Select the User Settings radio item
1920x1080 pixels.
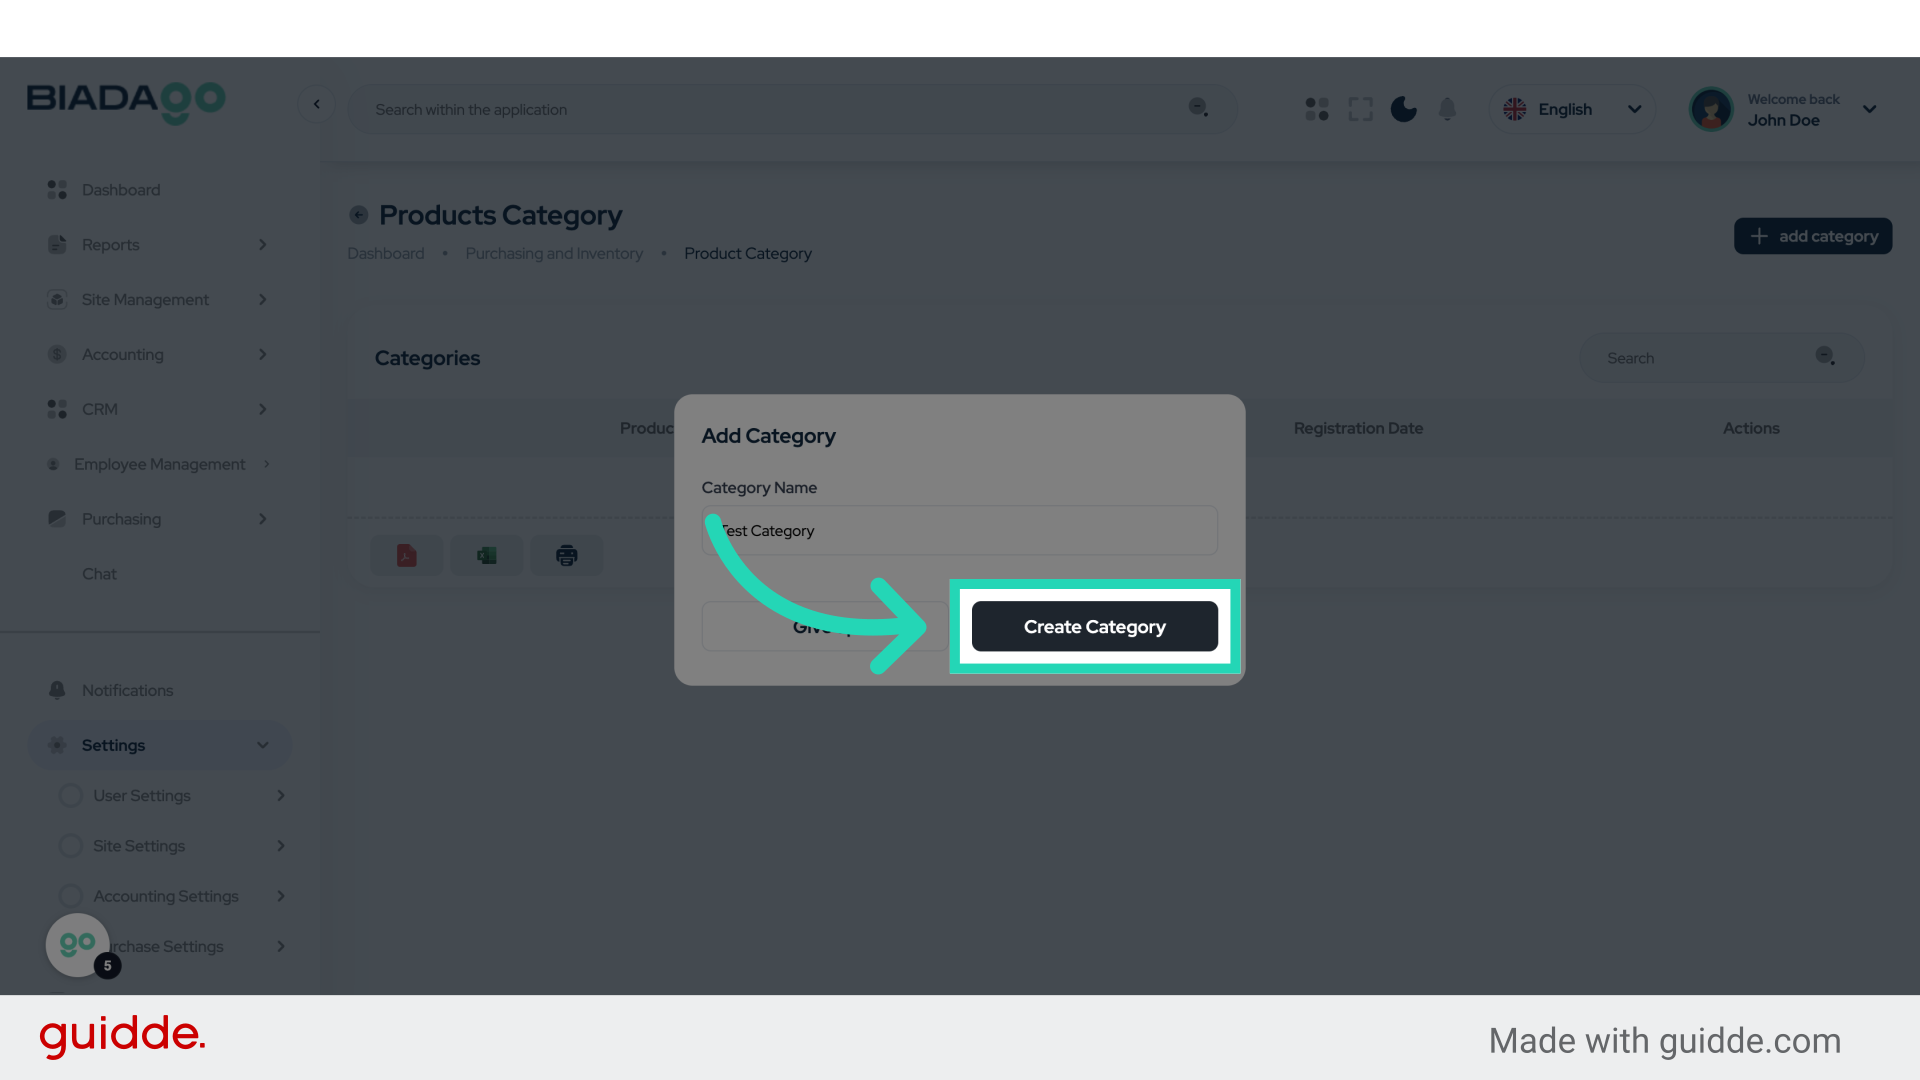point(70,795)
